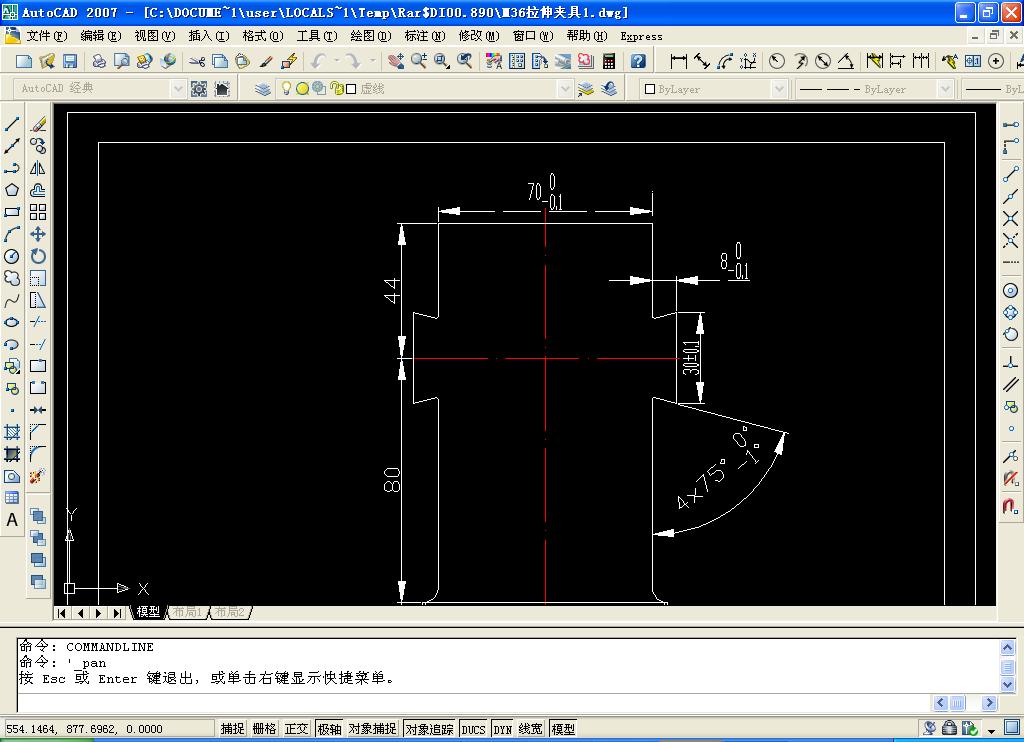Screen dimensions: 1024x742
Task: Toggle 对象追踪 object snap tracking
Action: click(429, 729)
